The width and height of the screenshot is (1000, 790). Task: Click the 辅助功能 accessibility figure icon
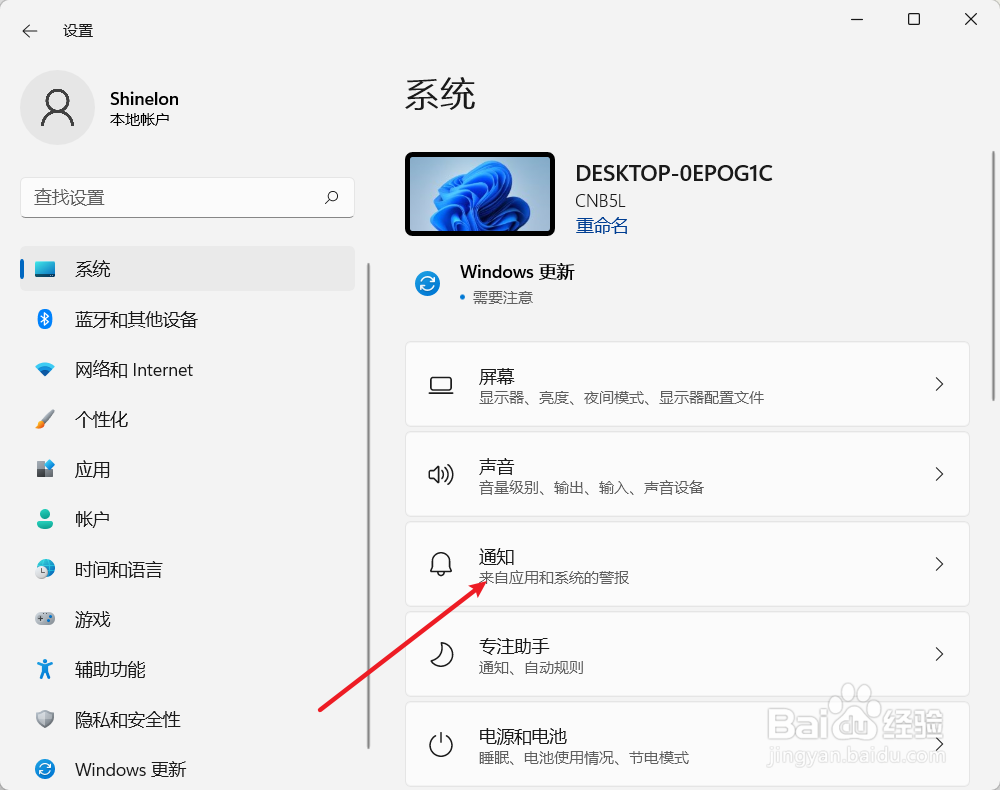[45, 669]
